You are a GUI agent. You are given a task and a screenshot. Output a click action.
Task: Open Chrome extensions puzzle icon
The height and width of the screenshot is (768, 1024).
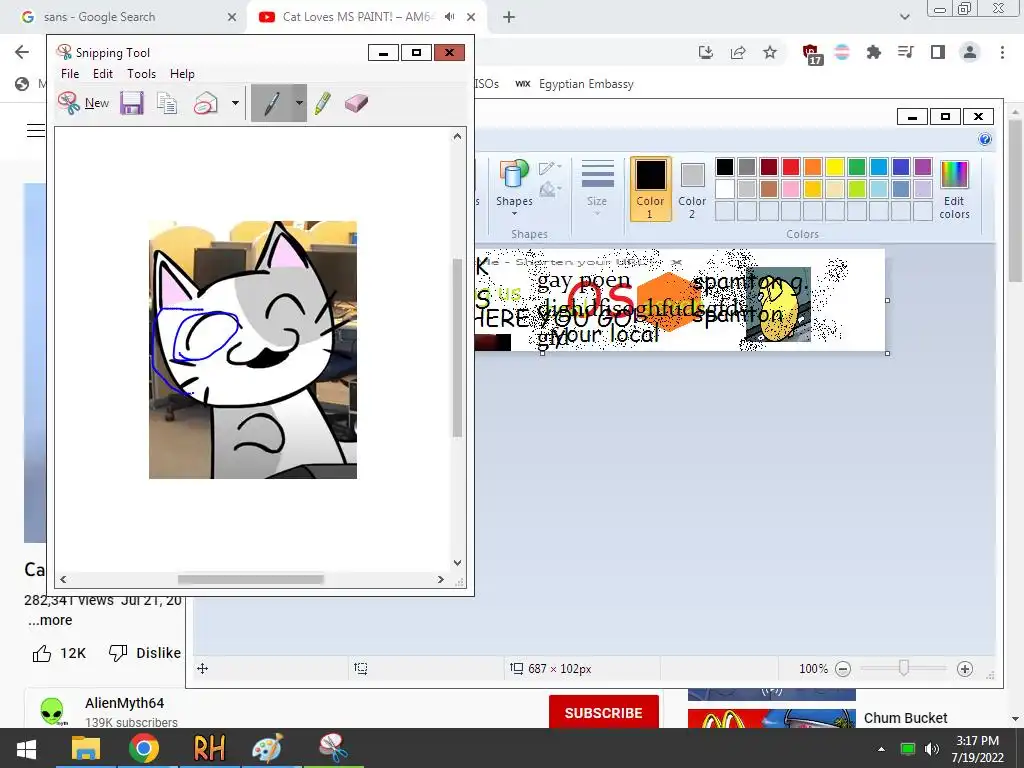[x=873, y=52]
